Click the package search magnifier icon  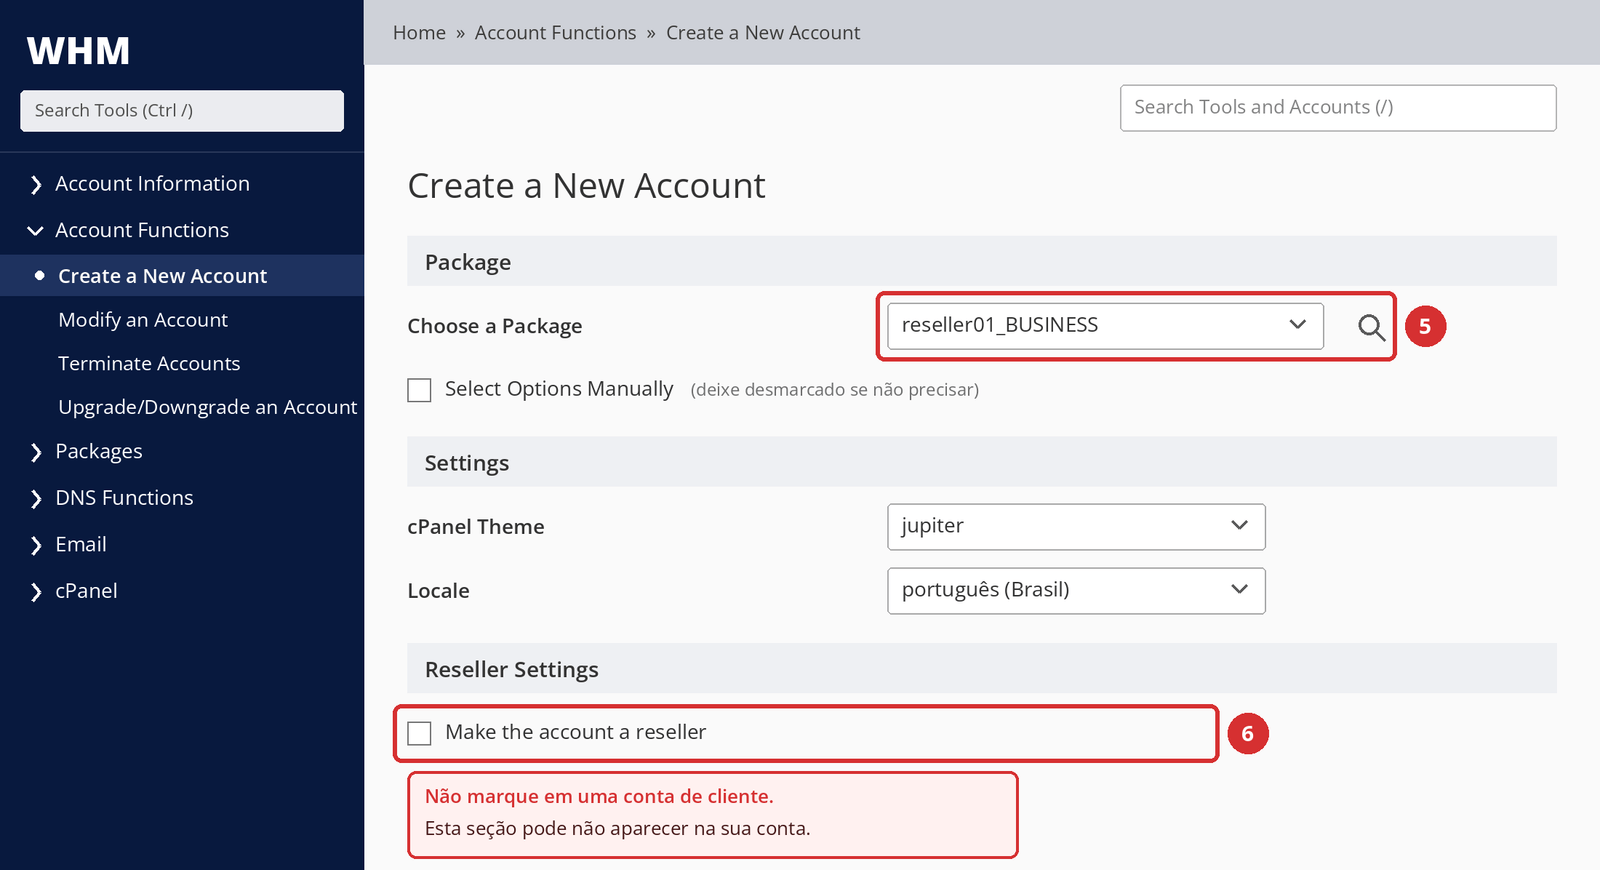(1371, 327)
